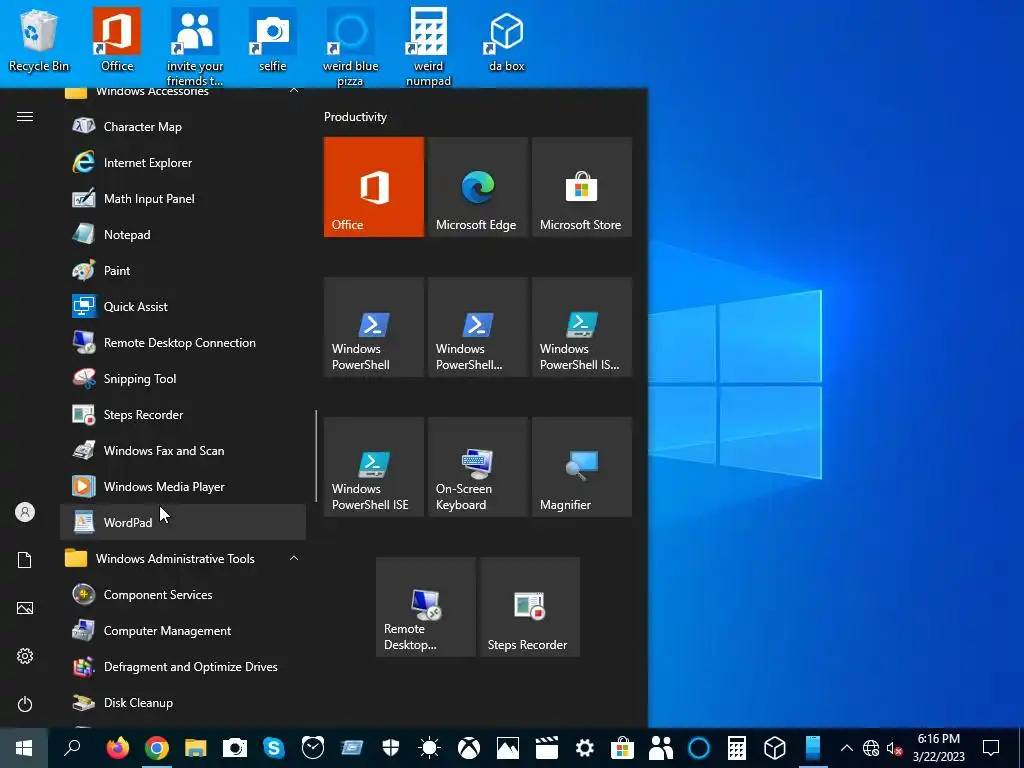This screenshot has height=768, width=1024.
Task: Open the Magnifier tile
Action: point(582,467)
